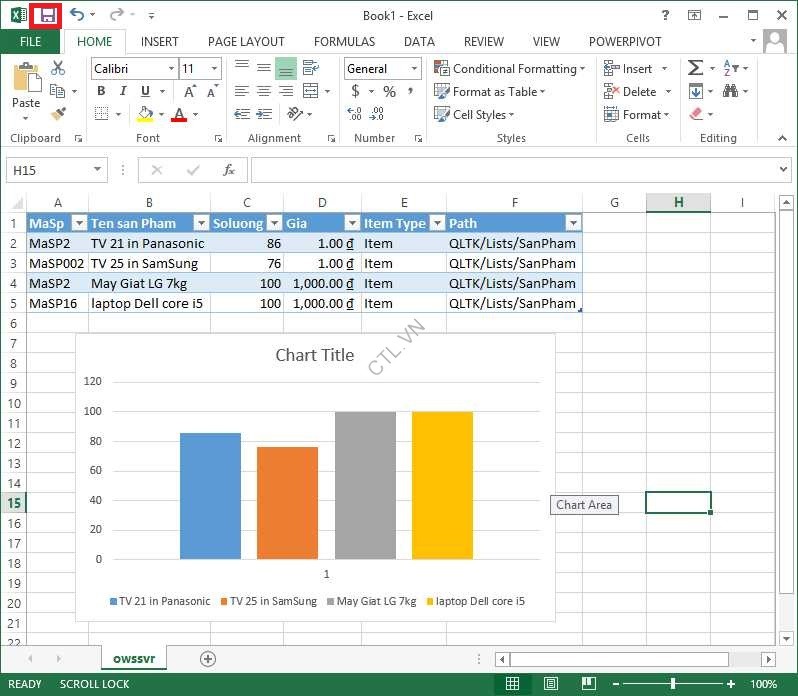Screen dimensions: 798x696
Task: Click the zoom slider in status bar
Action: tap(673, 684)
